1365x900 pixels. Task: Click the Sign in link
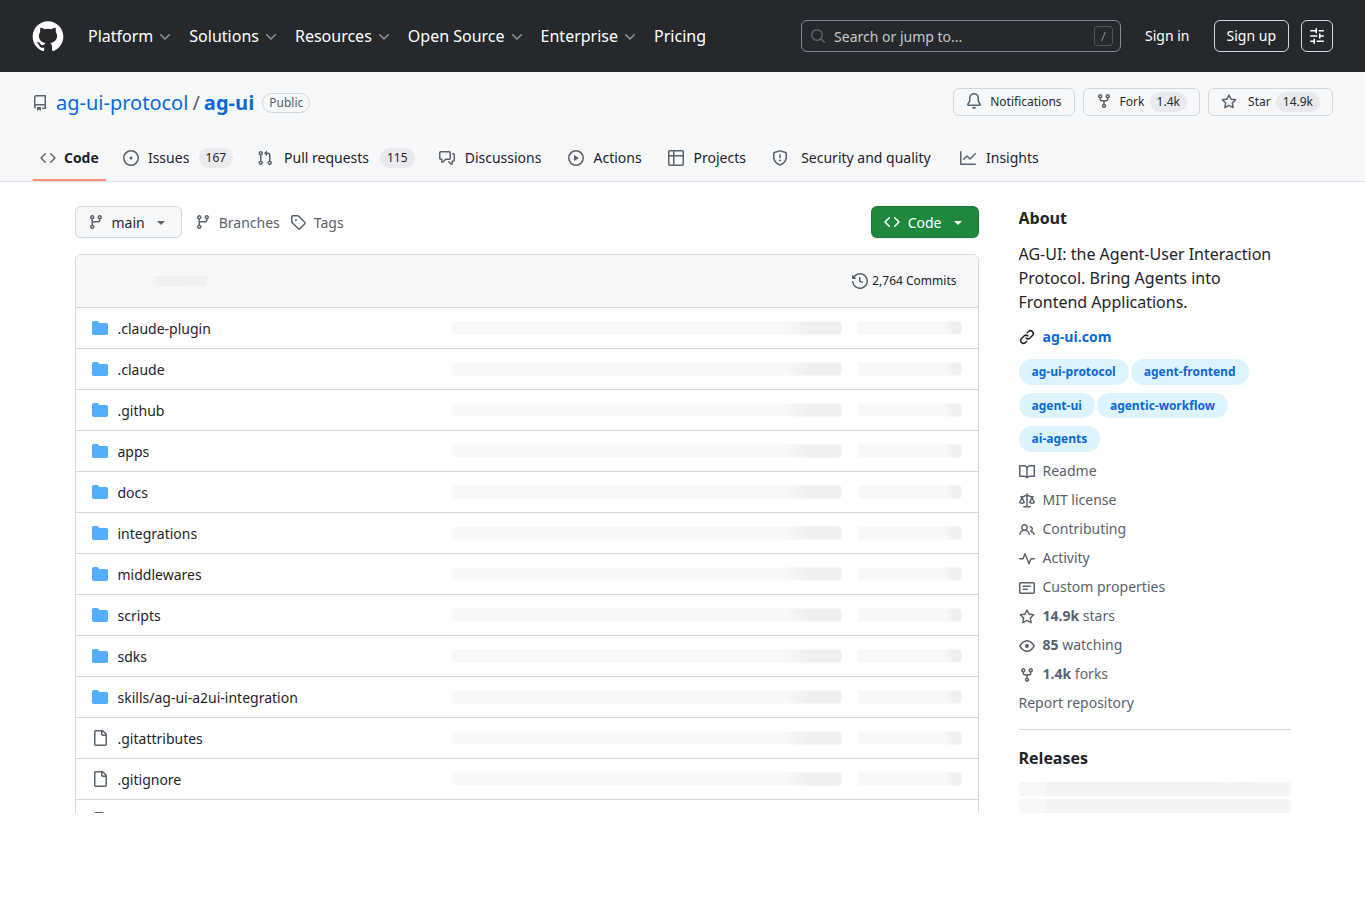pos(1167,36)
